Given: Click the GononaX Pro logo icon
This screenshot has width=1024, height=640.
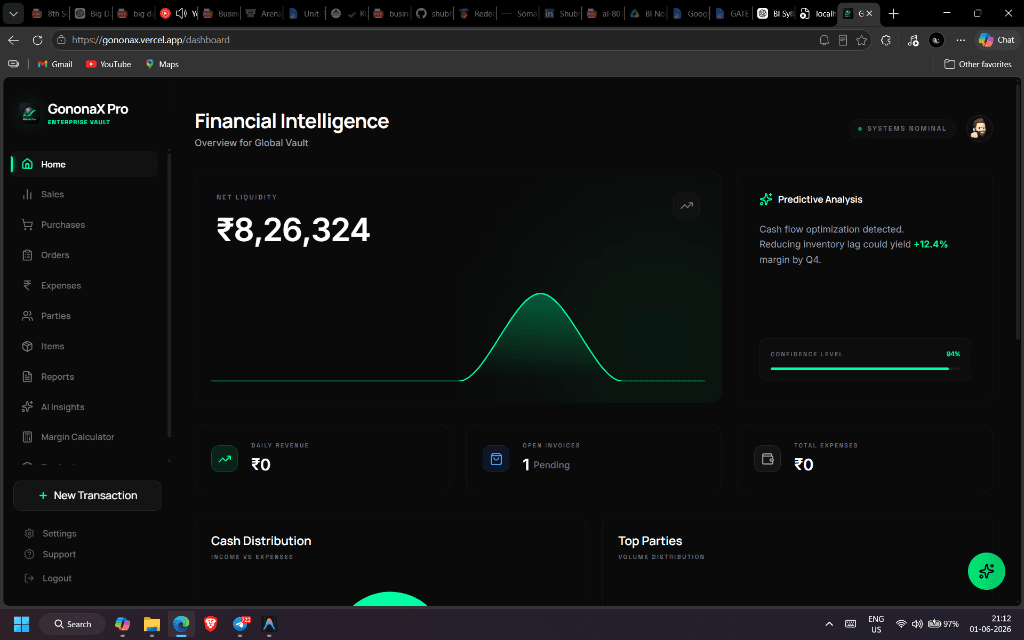Looking at the screenshot, I should (29, 114).
